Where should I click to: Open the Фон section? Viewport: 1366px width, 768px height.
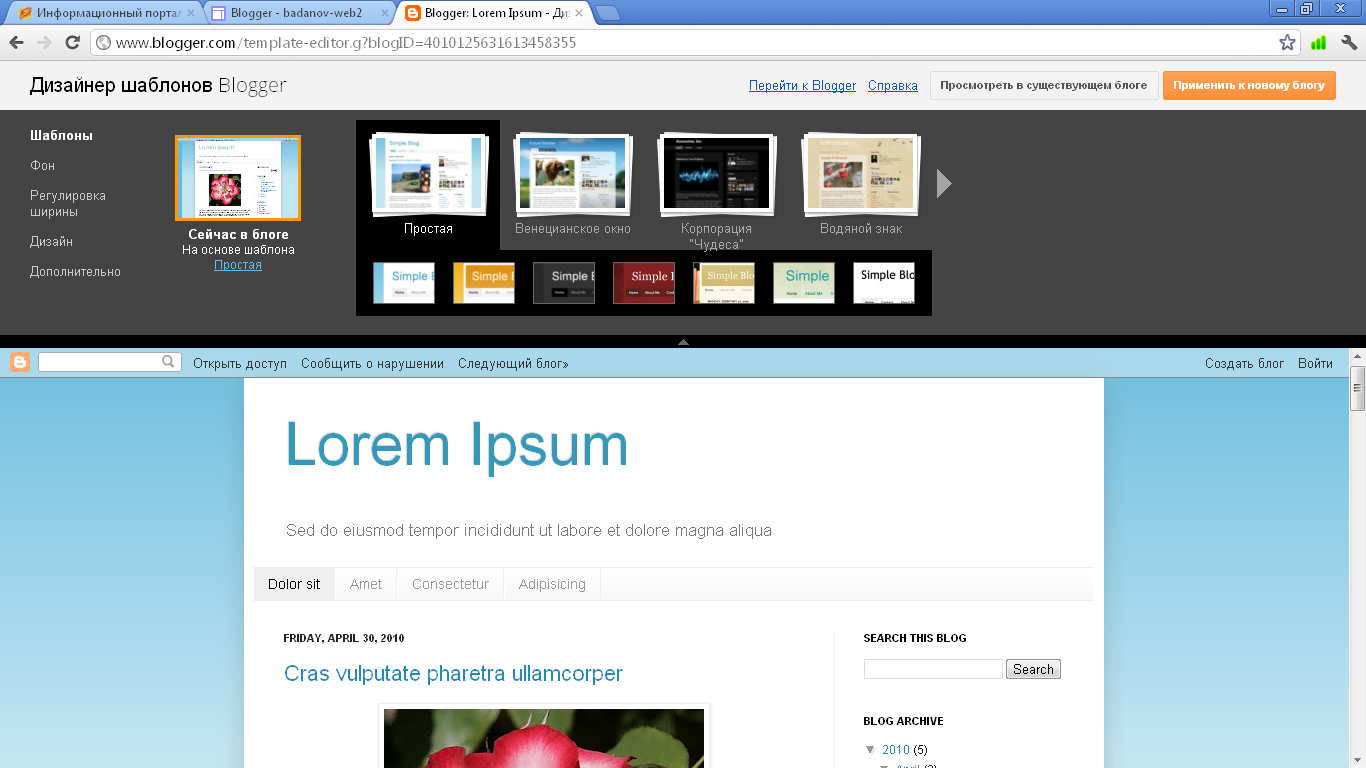(42, 165)
